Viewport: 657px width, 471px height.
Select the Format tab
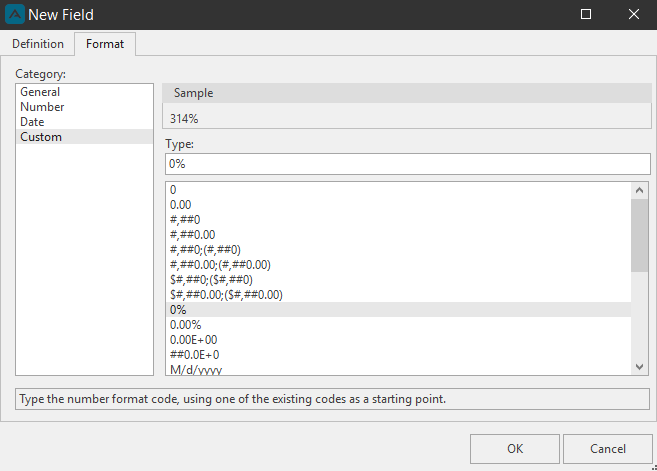105,44
